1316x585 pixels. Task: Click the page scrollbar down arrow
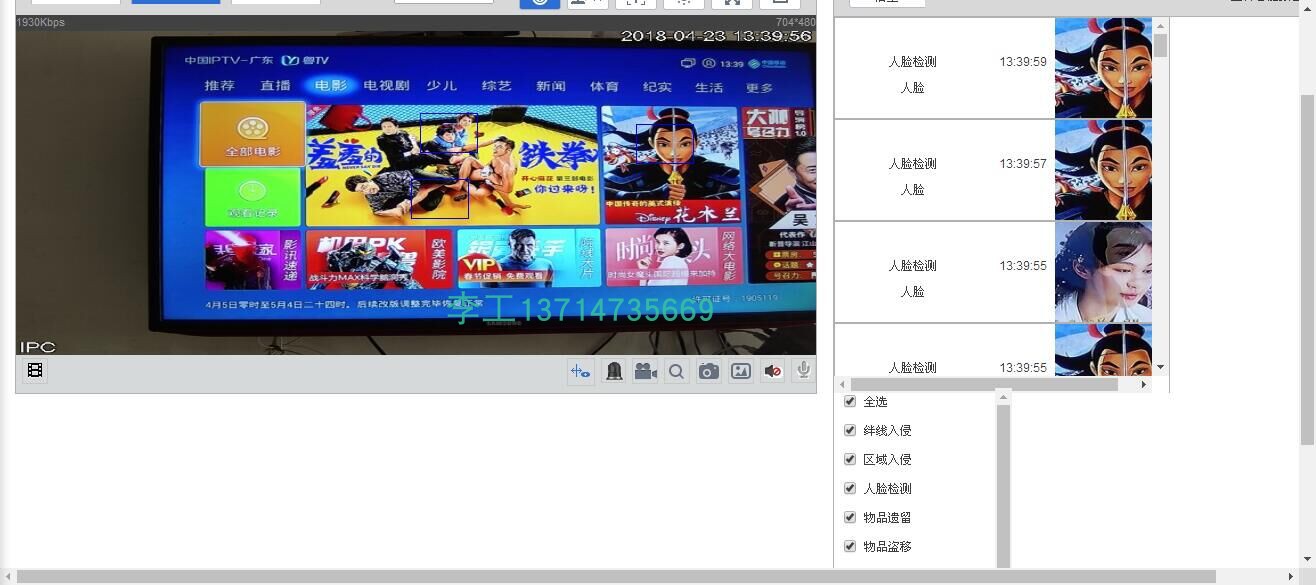coord(1308,560)
